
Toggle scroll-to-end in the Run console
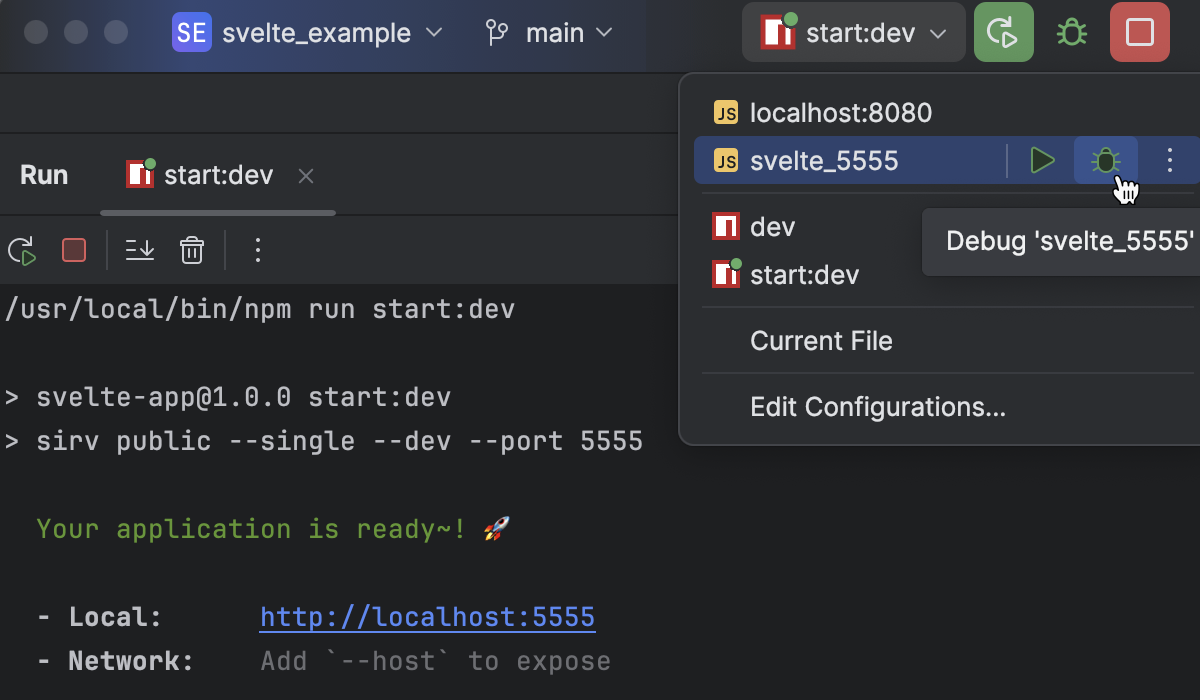pos(140,250)
